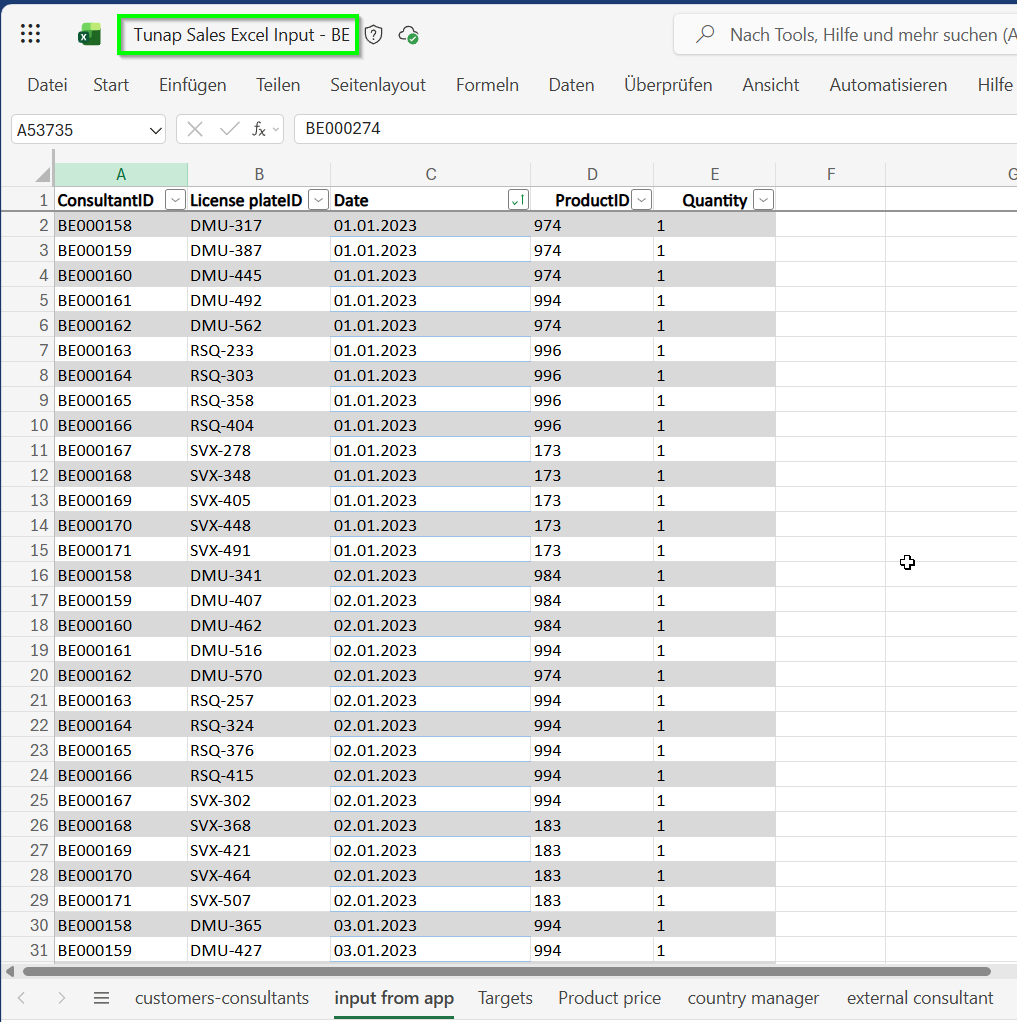Click cell with DMU-427
Screen dimensions: 1017x1022
pos(259,950)
